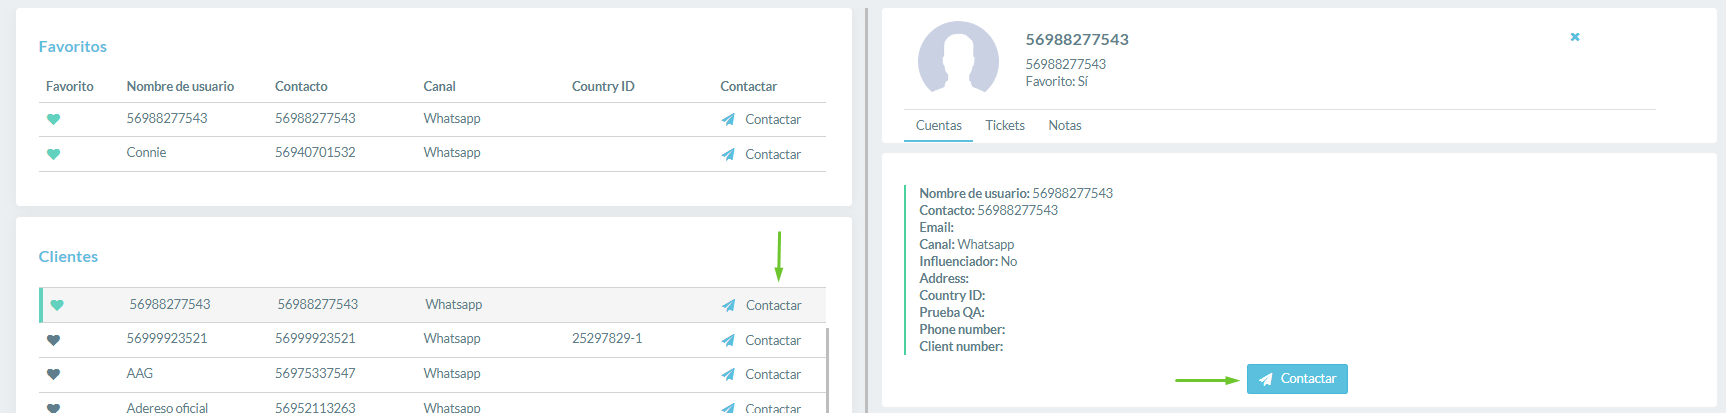This screenshot has height=413, width=1726.
Task: Click paper plane icon in 56999923521 row
Action: click(728, 340)
